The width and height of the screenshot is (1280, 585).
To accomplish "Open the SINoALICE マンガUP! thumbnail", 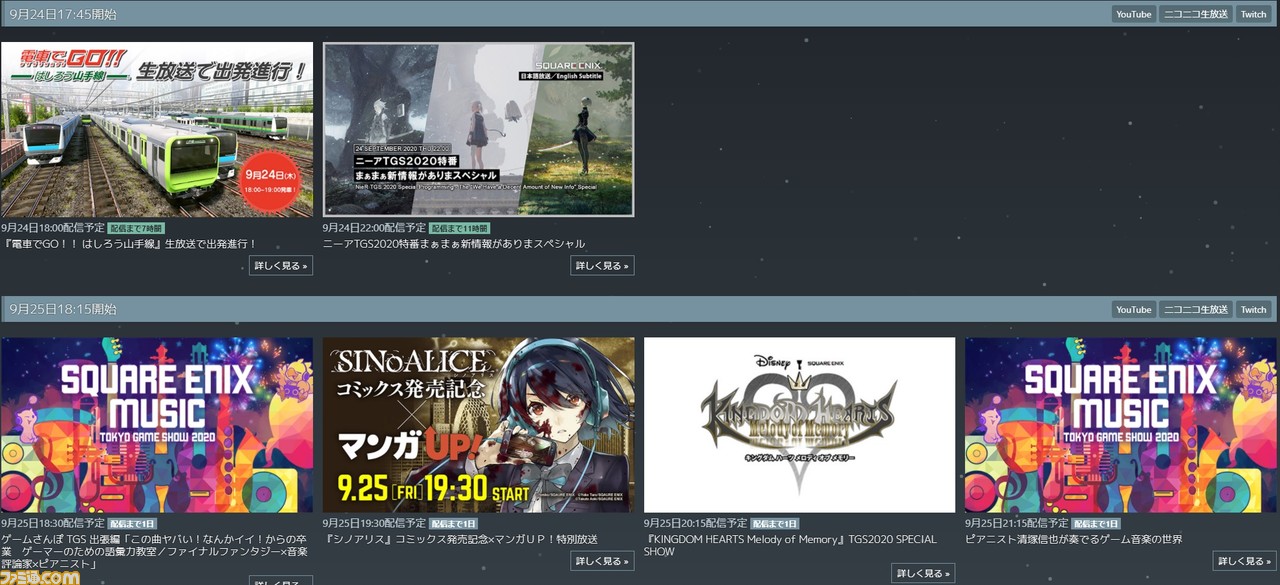I will [478, 425].
